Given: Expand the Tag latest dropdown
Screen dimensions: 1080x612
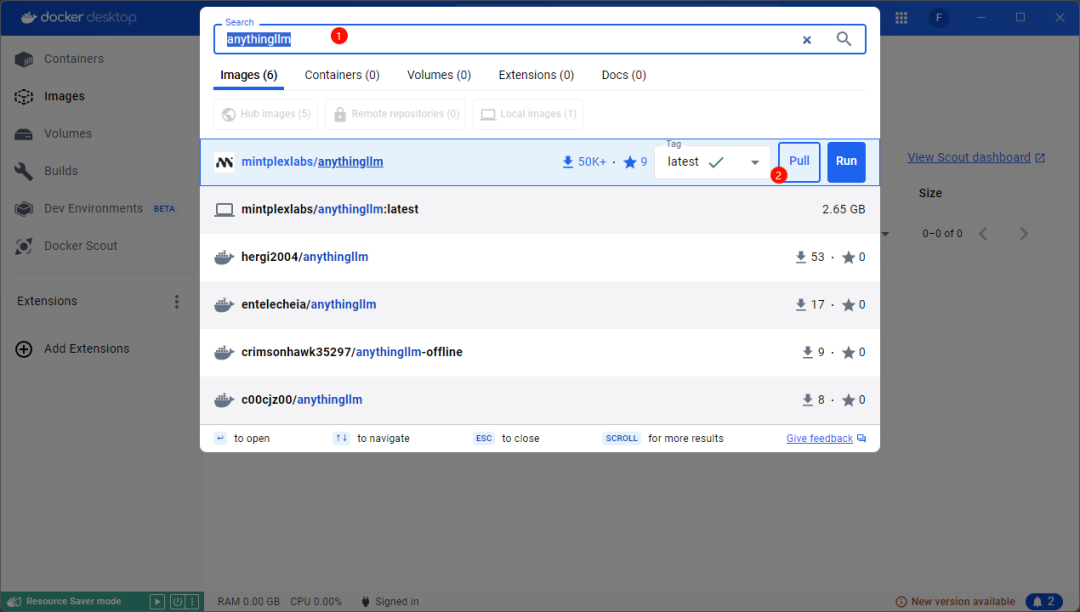Looking at the screenshot, I should point(754,163).
